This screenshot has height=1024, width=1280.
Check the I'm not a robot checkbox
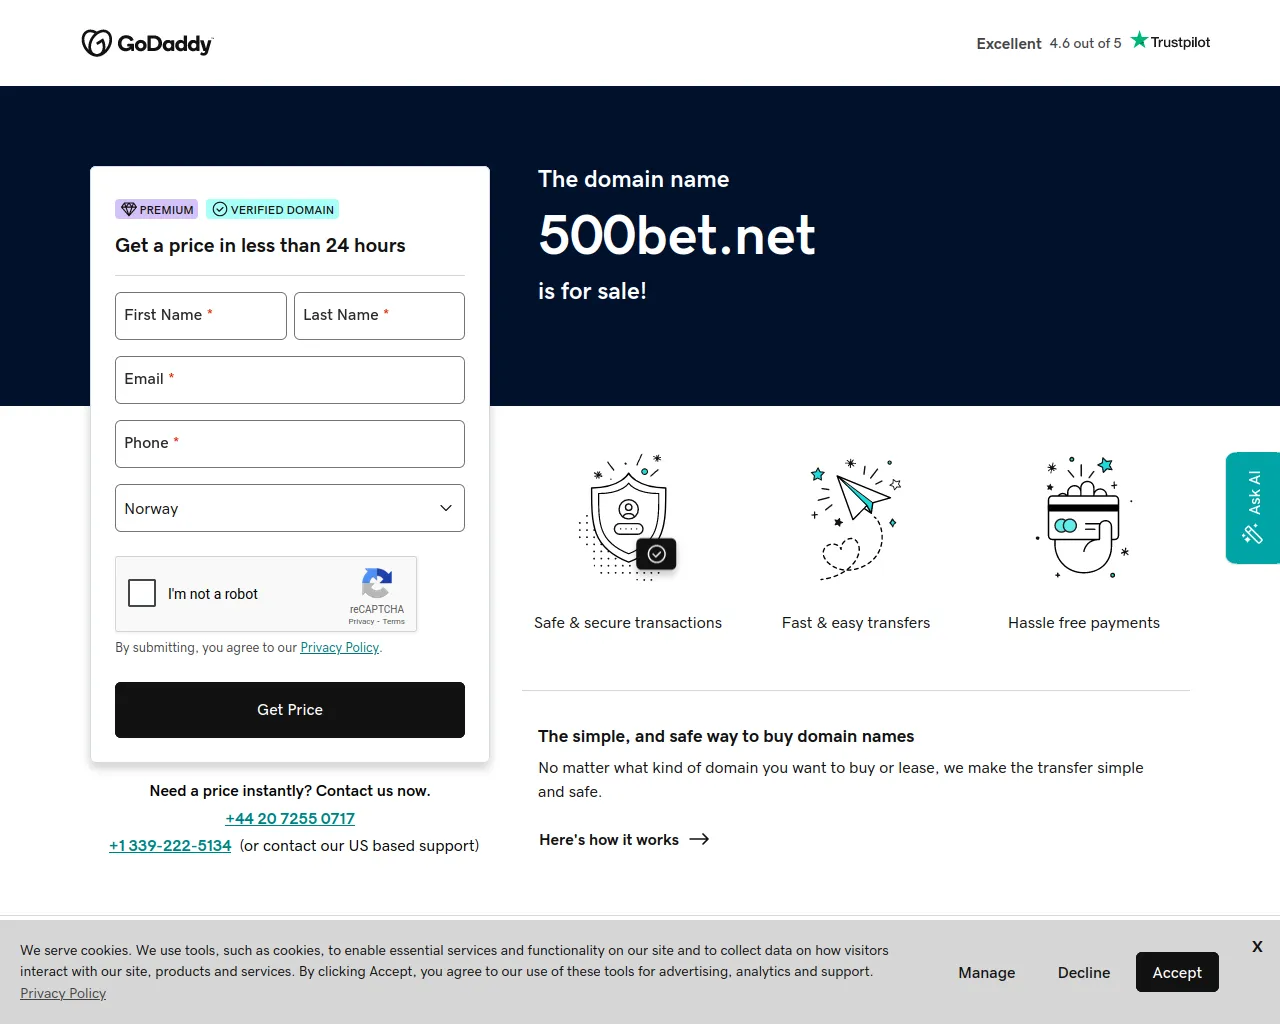pos(142,593)
